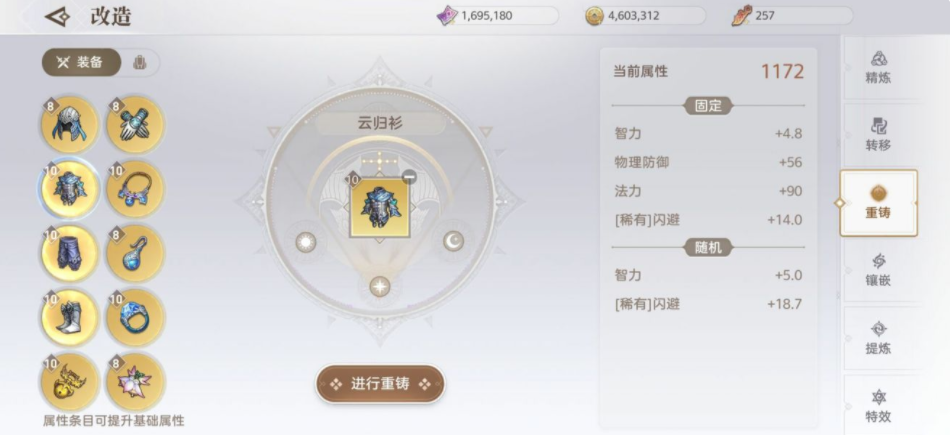950x435 pixels.
Task: Click the 进行重铸 reforge button
Action: click(380, 384)
